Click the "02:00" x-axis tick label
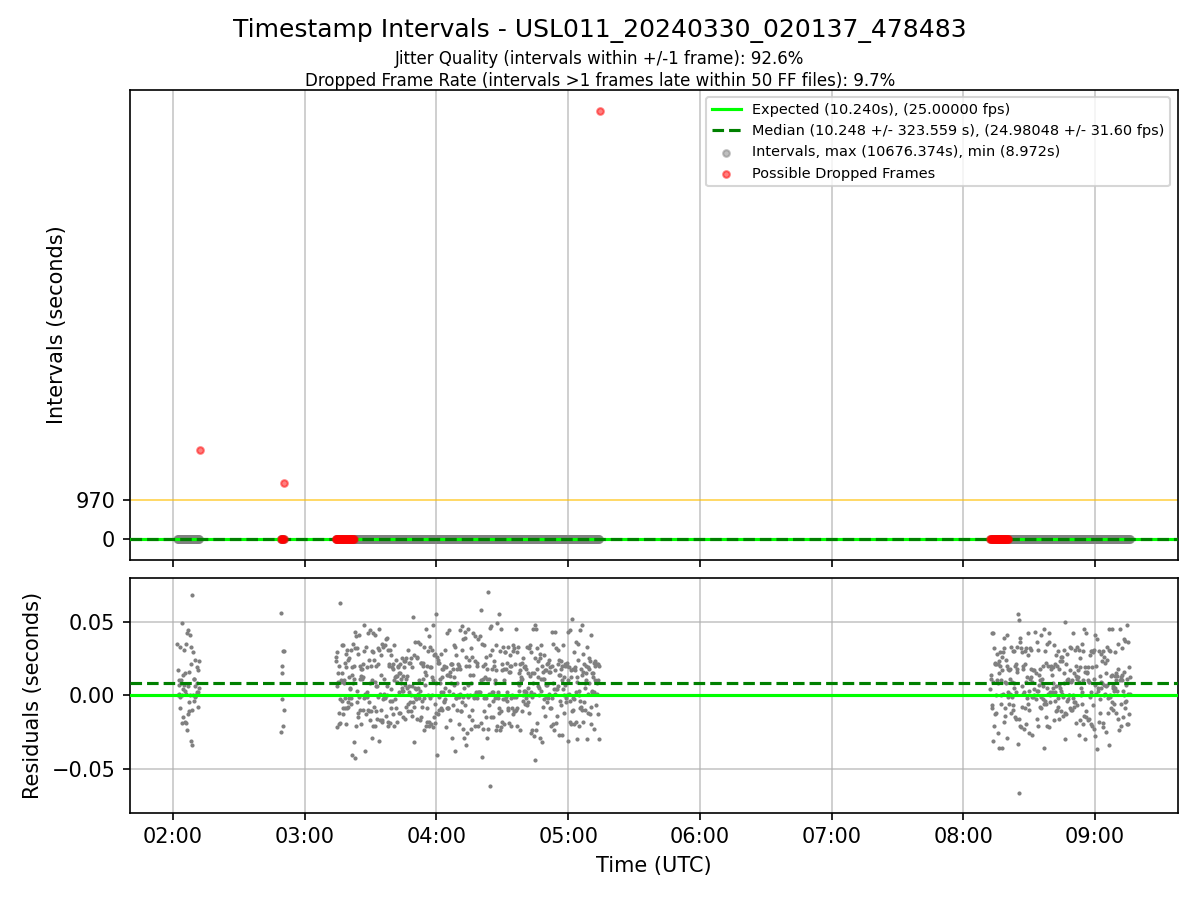The width and height of the screenshot is (1200, 900). tap(173, 836)
